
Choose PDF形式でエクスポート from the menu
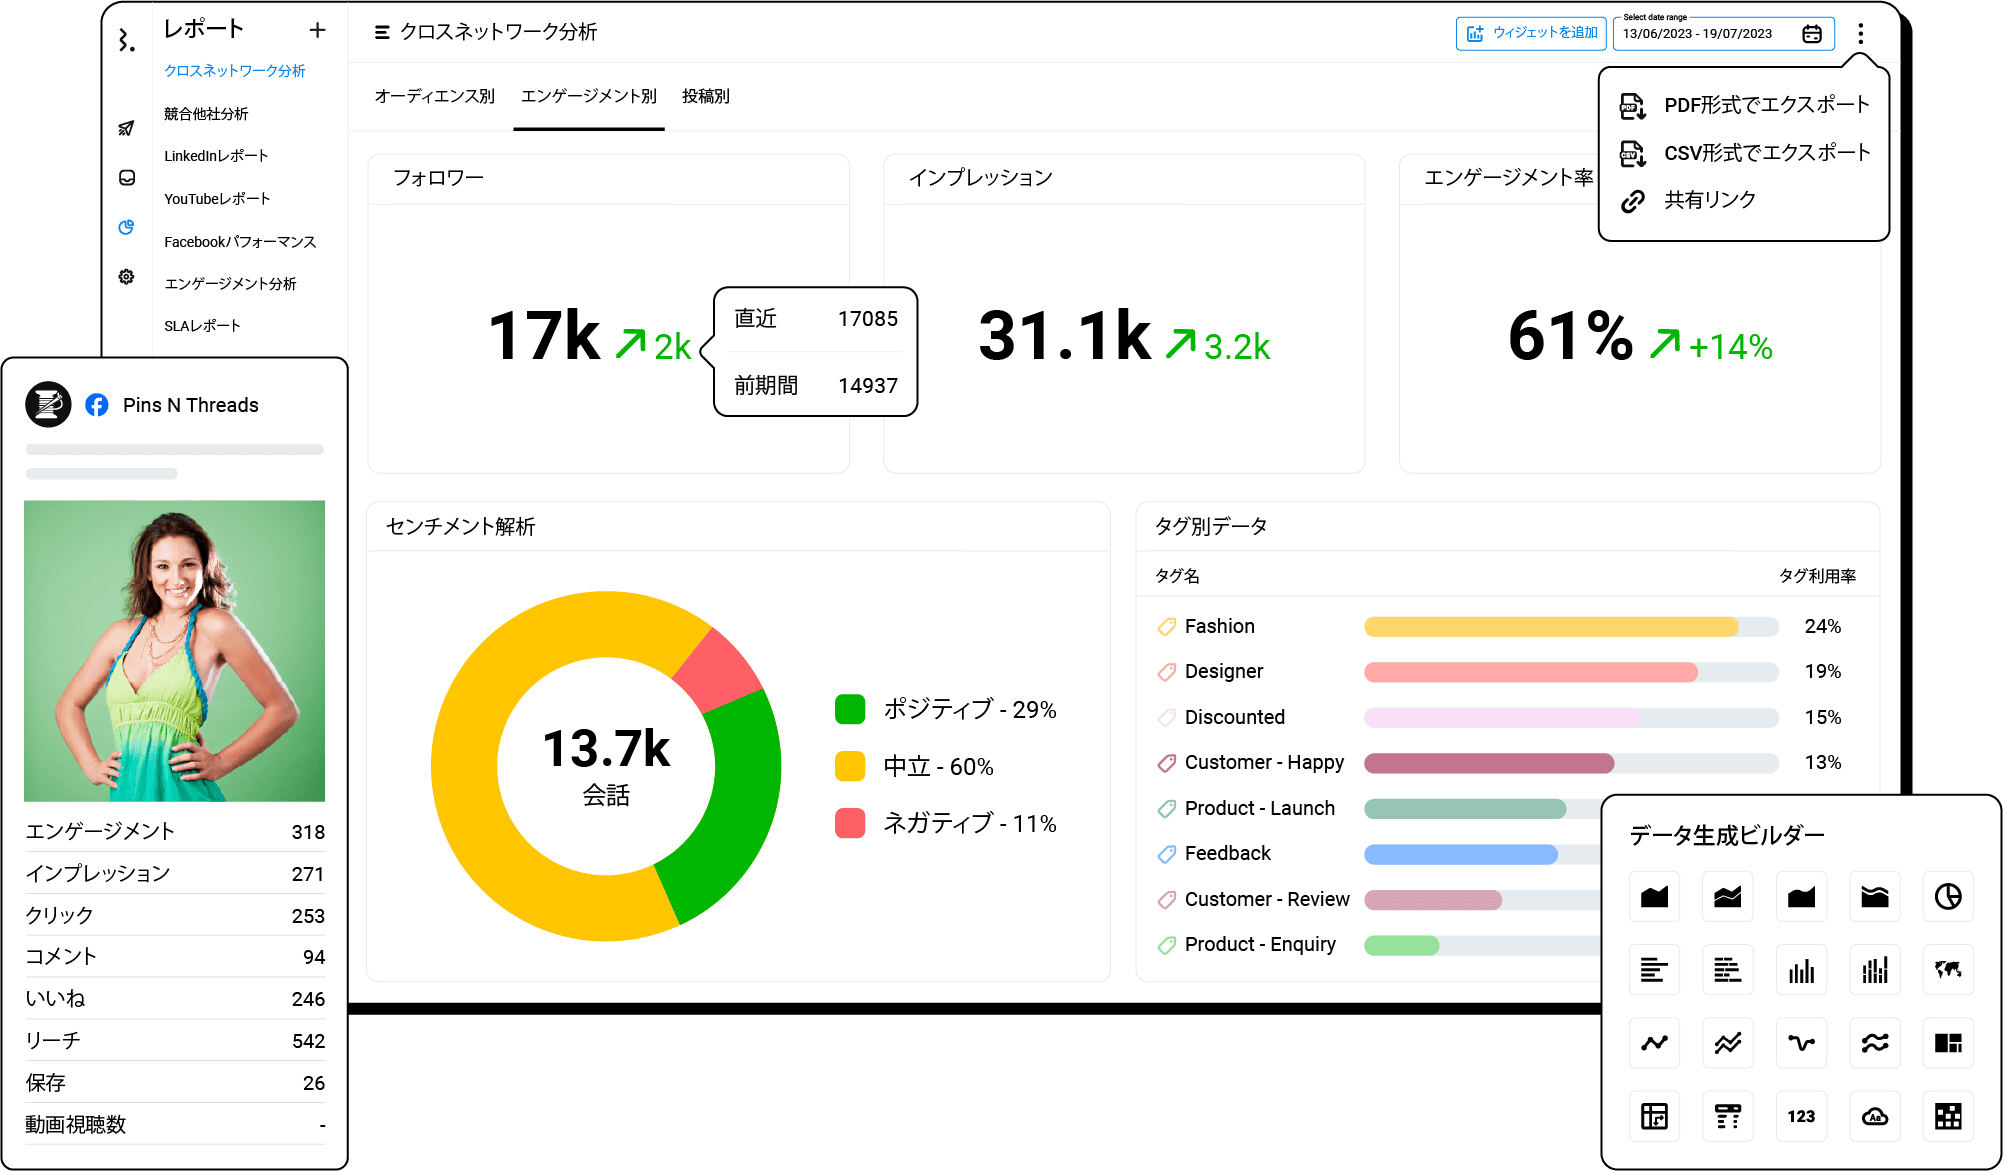pyautogui.click(x=1765, y=105)
